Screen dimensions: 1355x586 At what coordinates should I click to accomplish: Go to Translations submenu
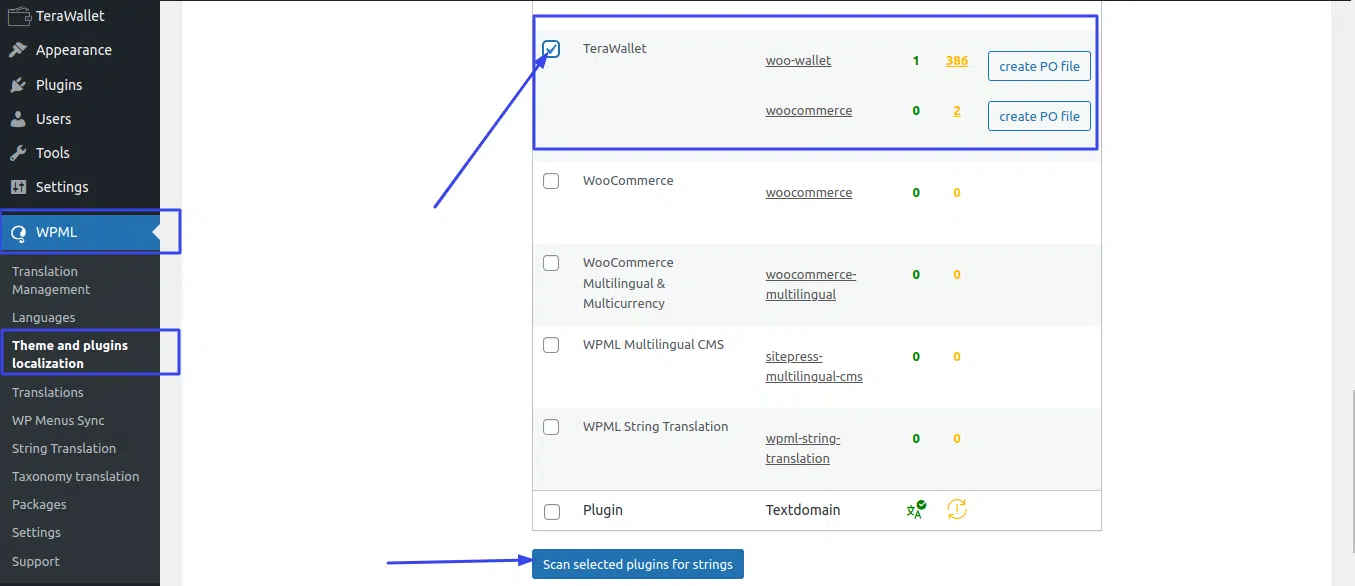(48, 392)
